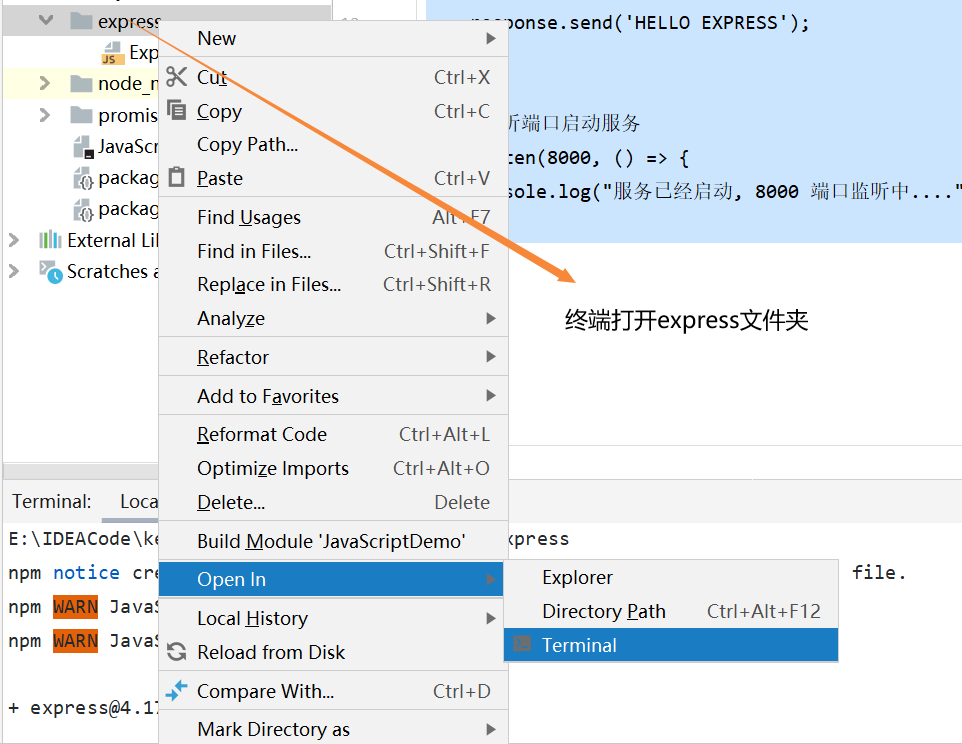The height and width of the screenshot is (744, 962).
Task: Choose Find in Files
Action: tap(333, 251)
